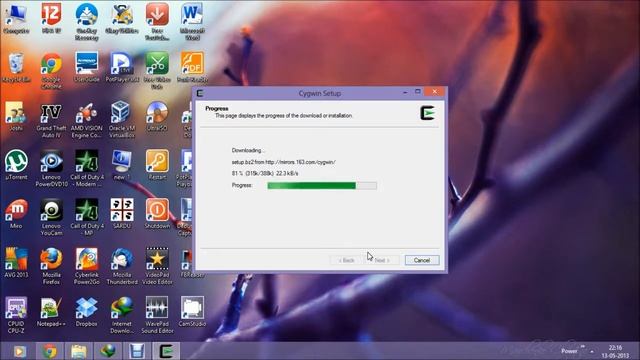The width and height of the screenshot is (640, 360).
Task: Select the Mozilla Firefox desktop icon
Action: point(51,266)
